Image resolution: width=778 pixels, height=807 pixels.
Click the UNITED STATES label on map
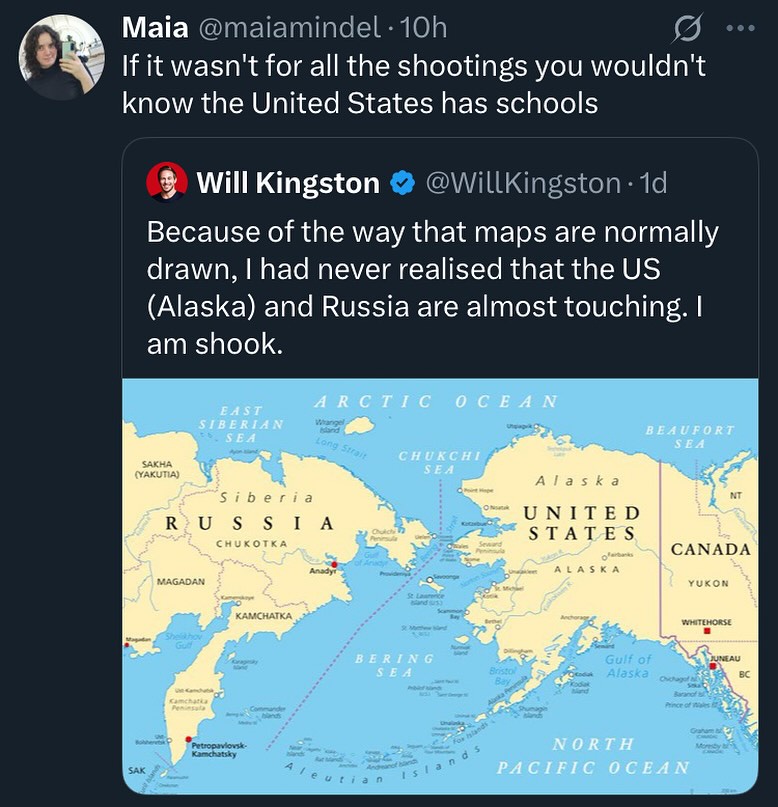[x=581, y=522]
